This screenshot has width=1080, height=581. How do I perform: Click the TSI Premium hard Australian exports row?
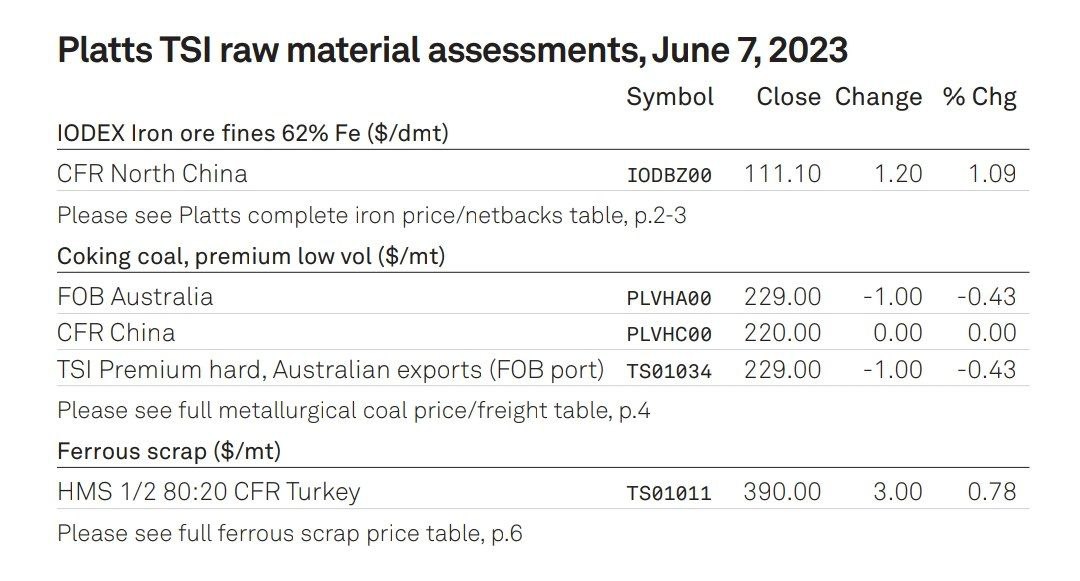click(543, 370)
